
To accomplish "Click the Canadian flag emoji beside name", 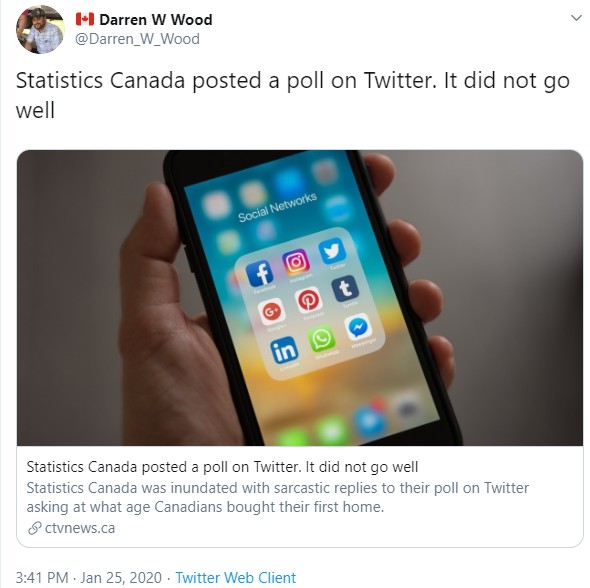I will click(x=85, y=19).
